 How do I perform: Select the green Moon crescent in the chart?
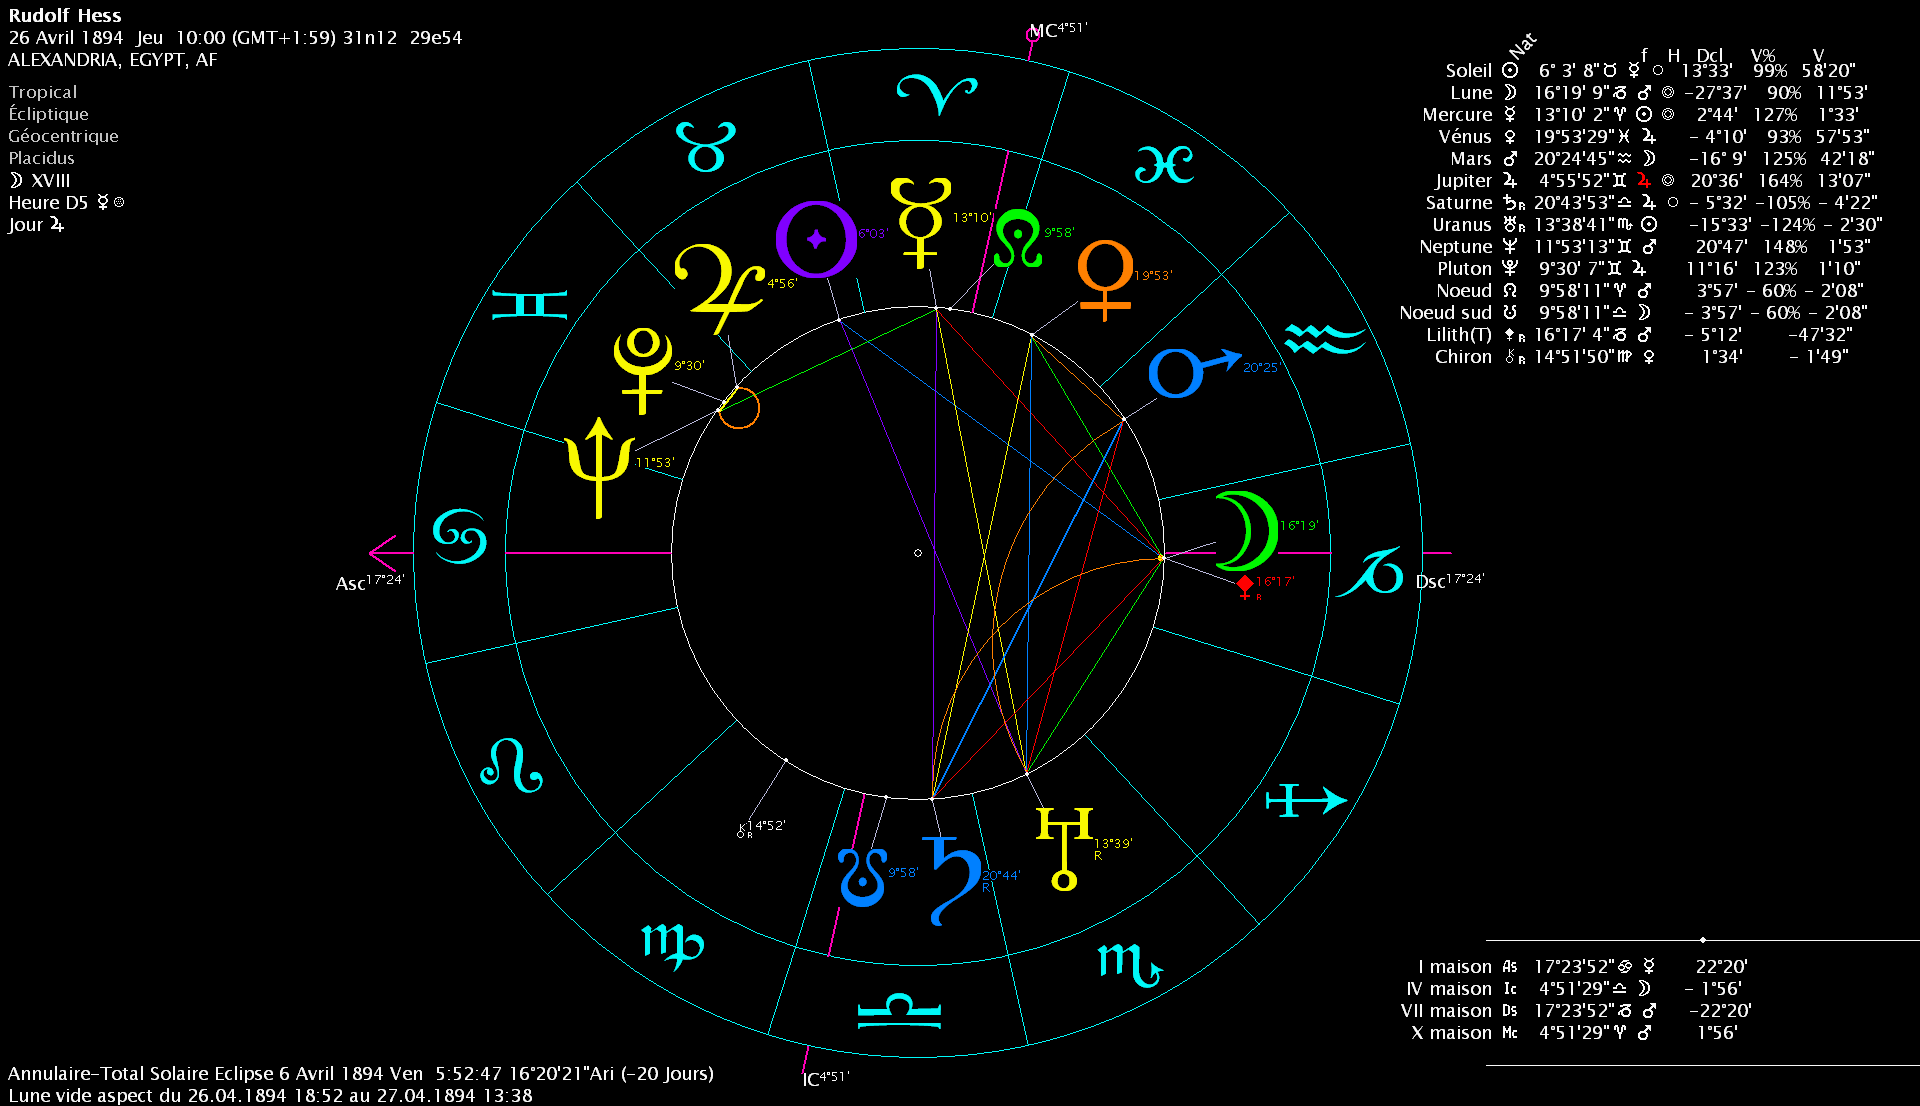[1246, 530]
